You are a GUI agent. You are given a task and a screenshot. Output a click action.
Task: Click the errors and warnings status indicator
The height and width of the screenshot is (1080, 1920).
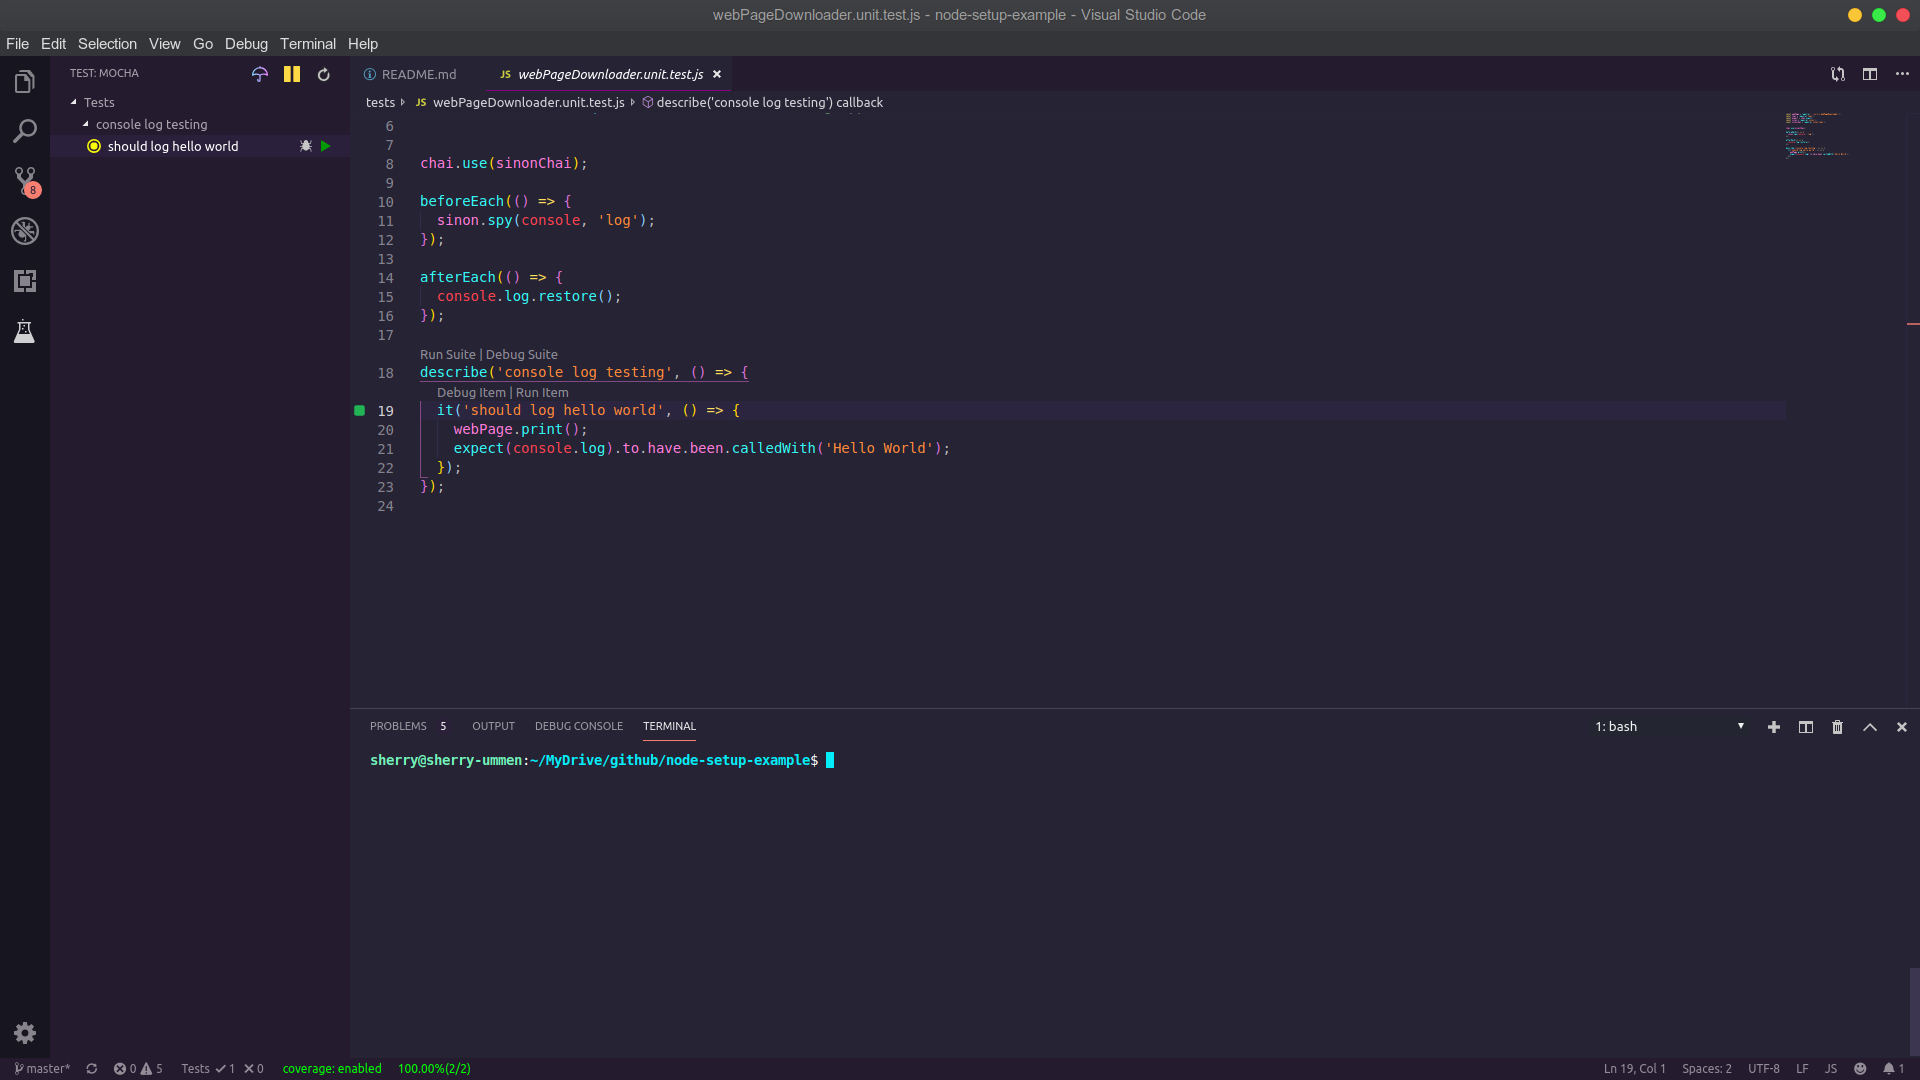(138, 1069)
